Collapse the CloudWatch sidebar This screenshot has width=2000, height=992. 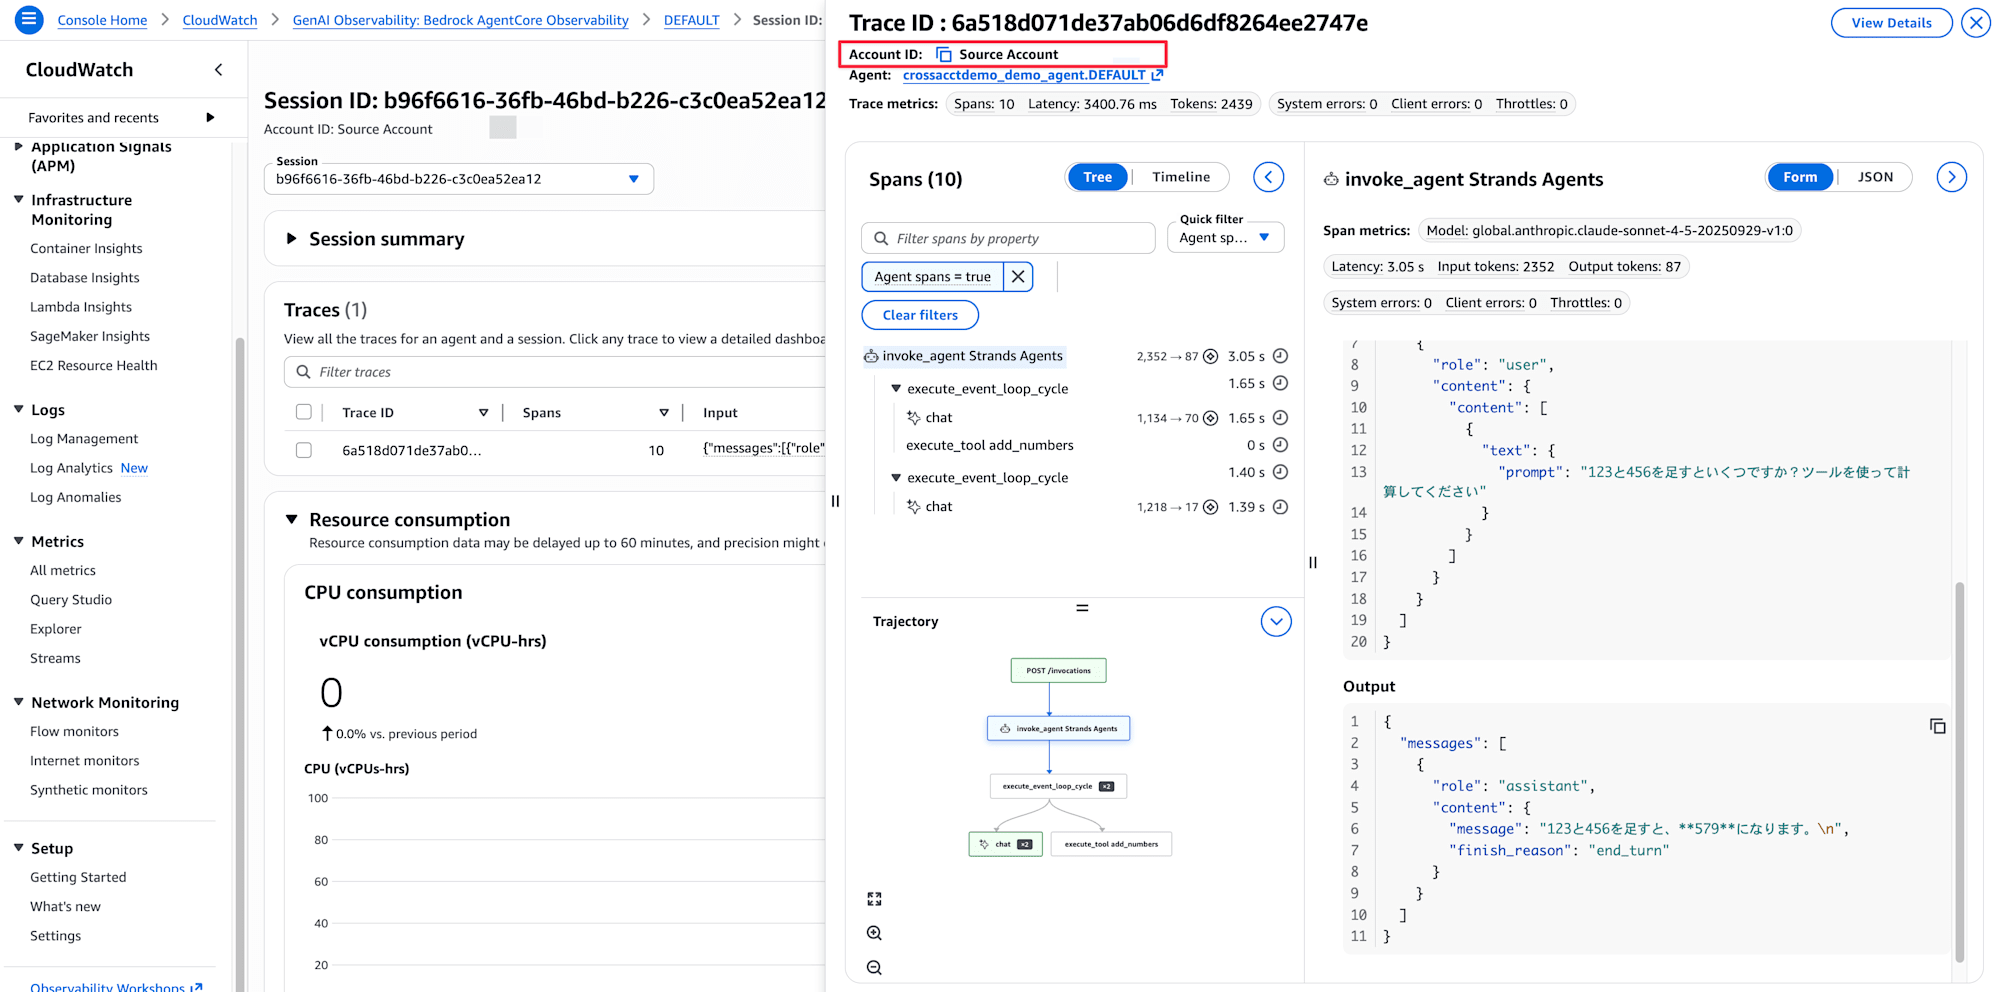coord(218,70)
